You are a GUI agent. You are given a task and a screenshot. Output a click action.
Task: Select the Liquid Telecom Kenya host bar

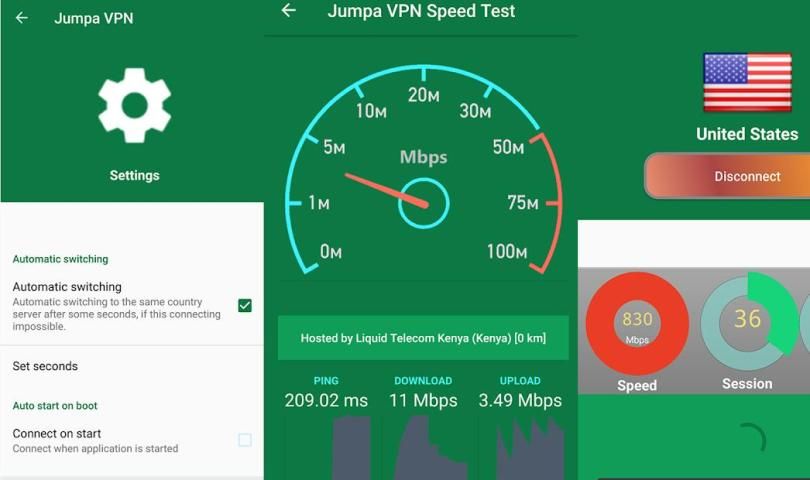tap(423, 338)
